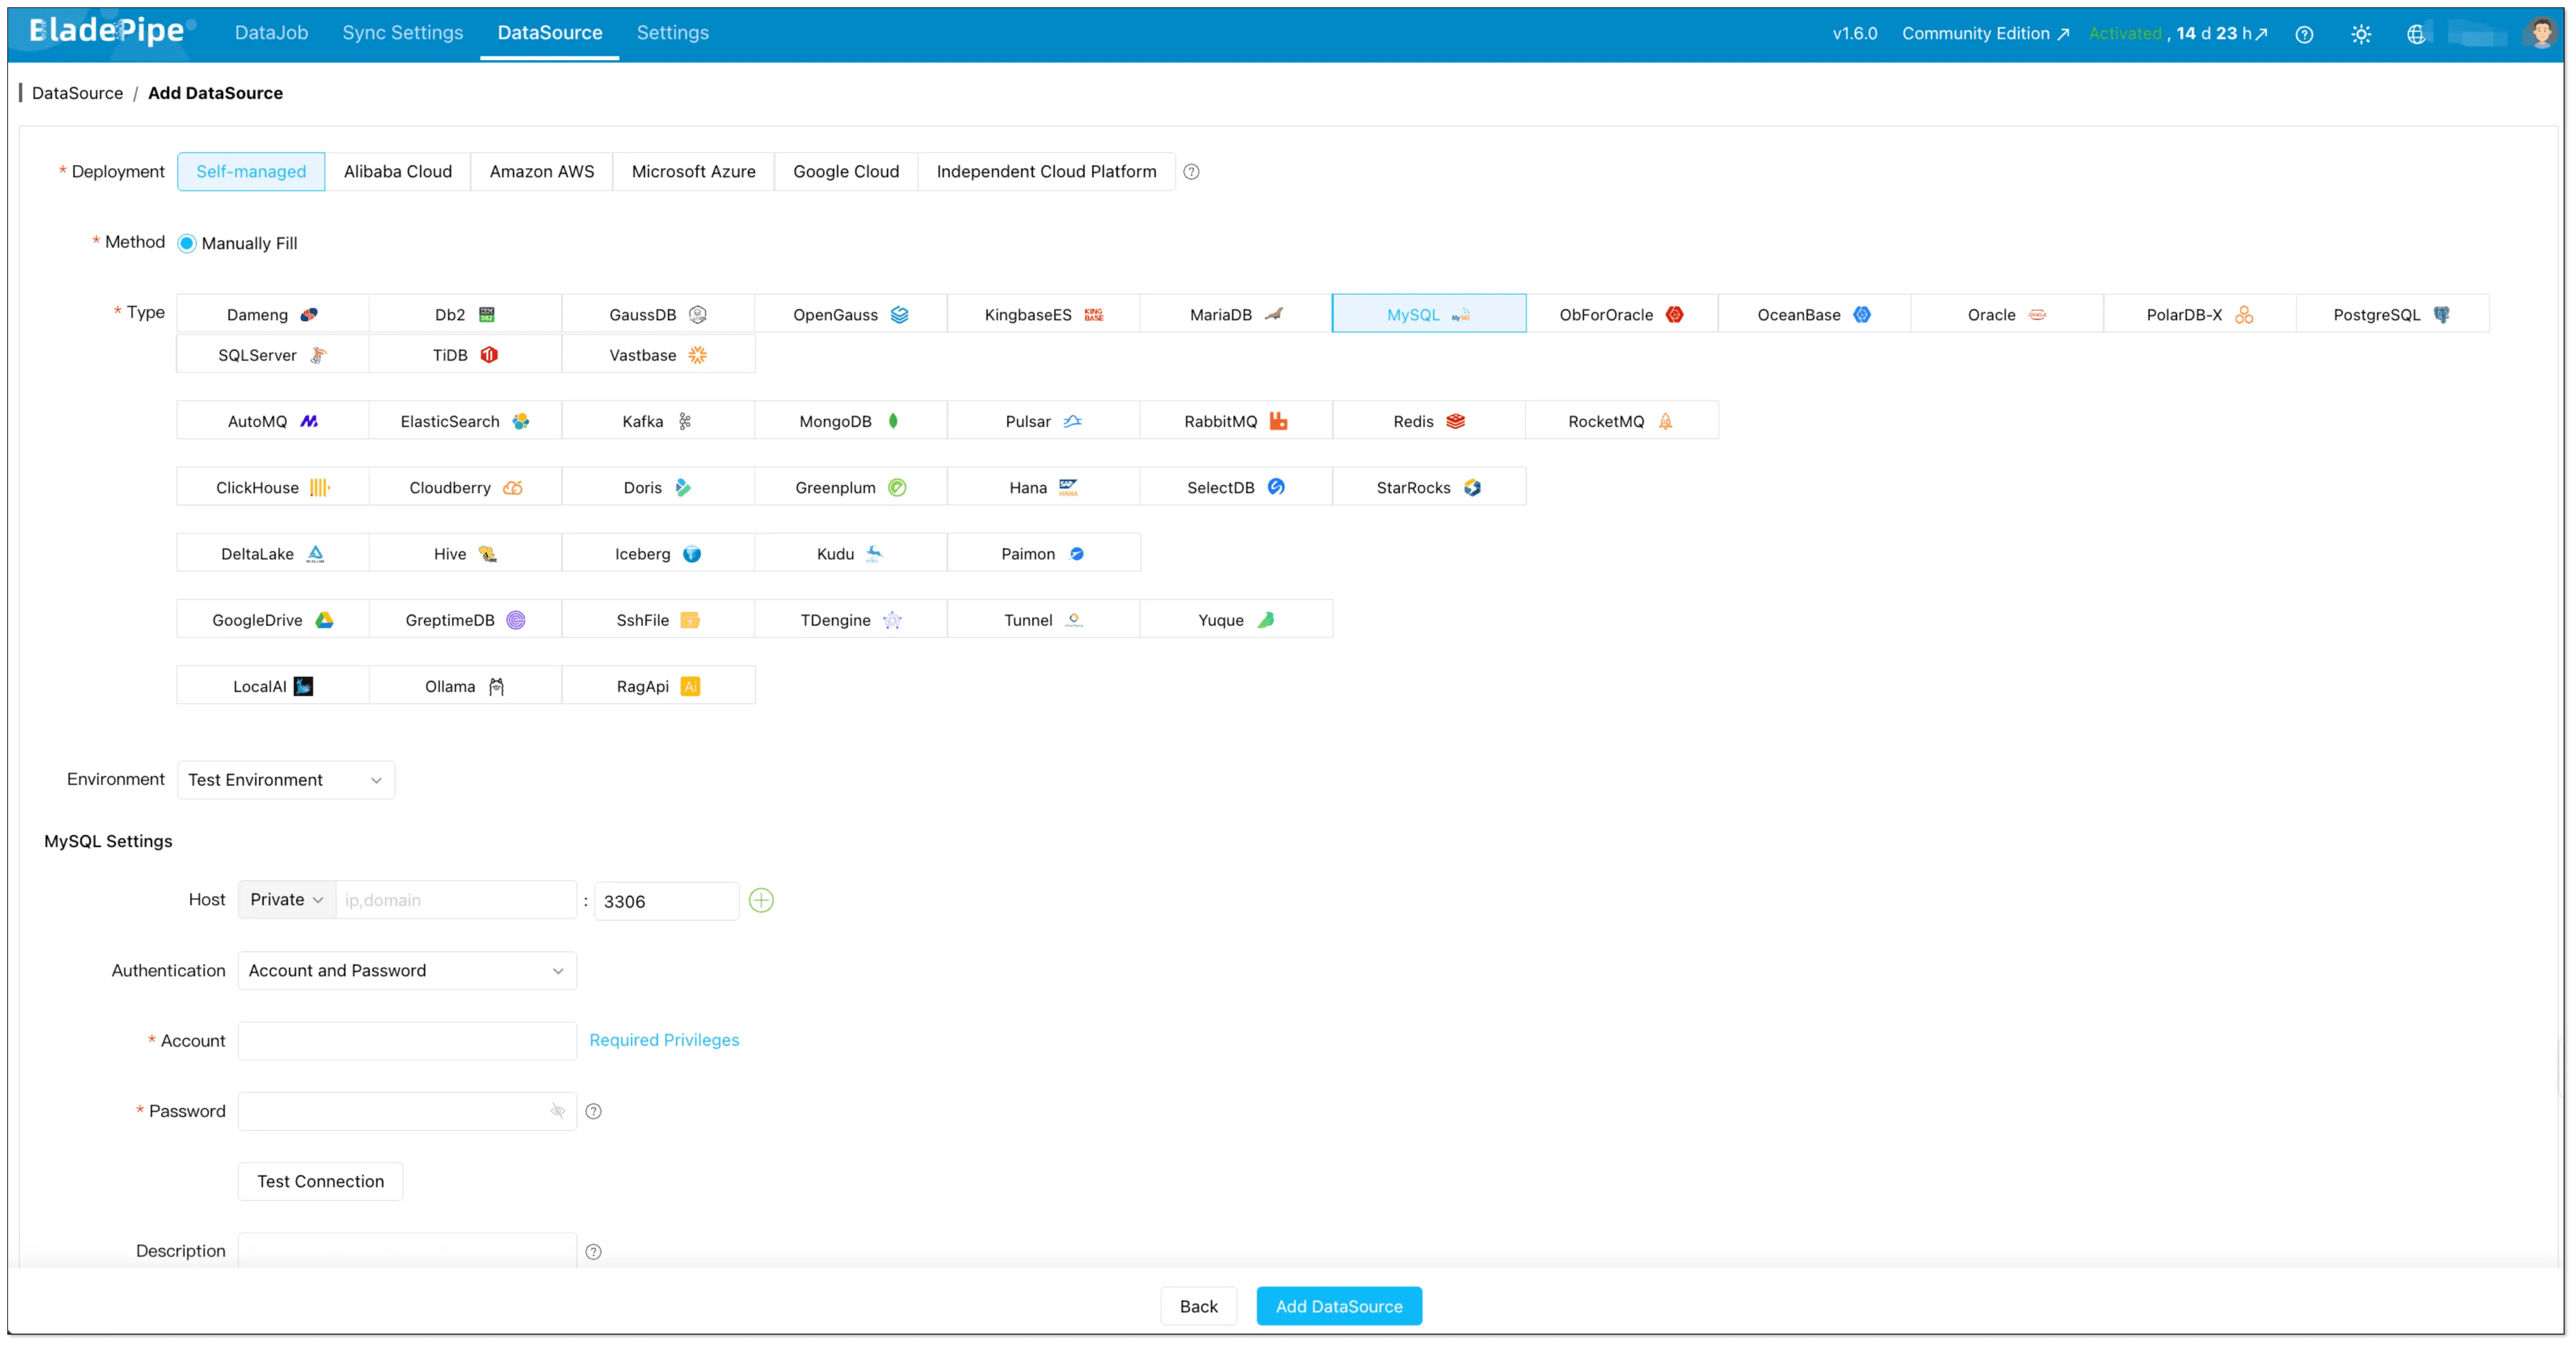
Task: Open the Sync Settings tab
Action: pos(402,33)
